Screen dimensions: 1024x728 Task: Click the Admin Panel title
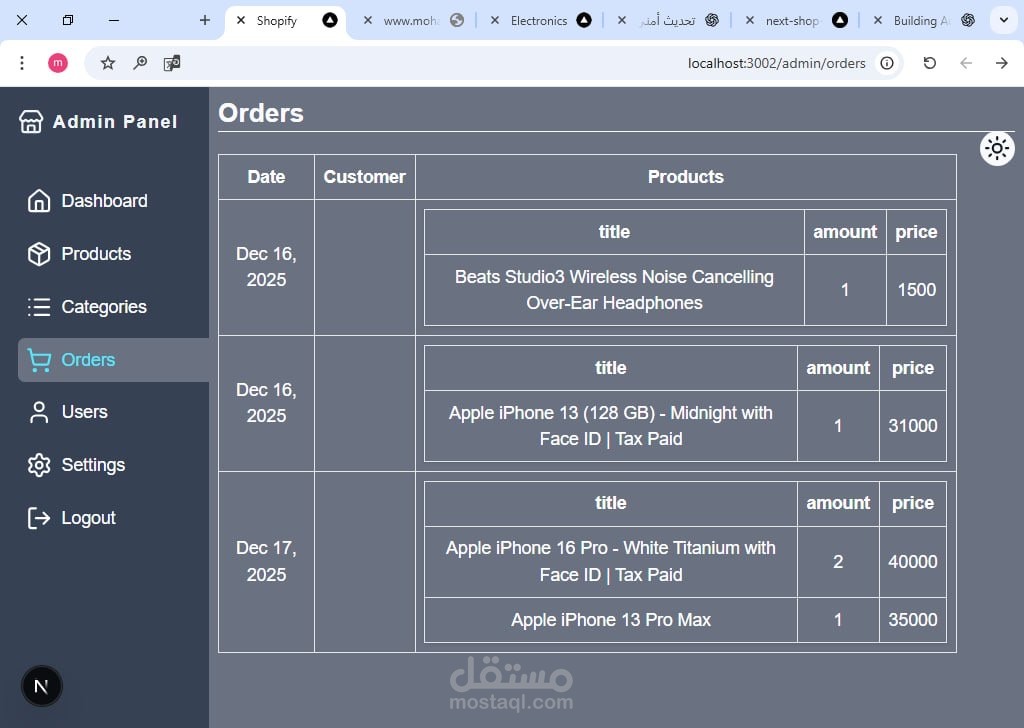pos(115,121)
